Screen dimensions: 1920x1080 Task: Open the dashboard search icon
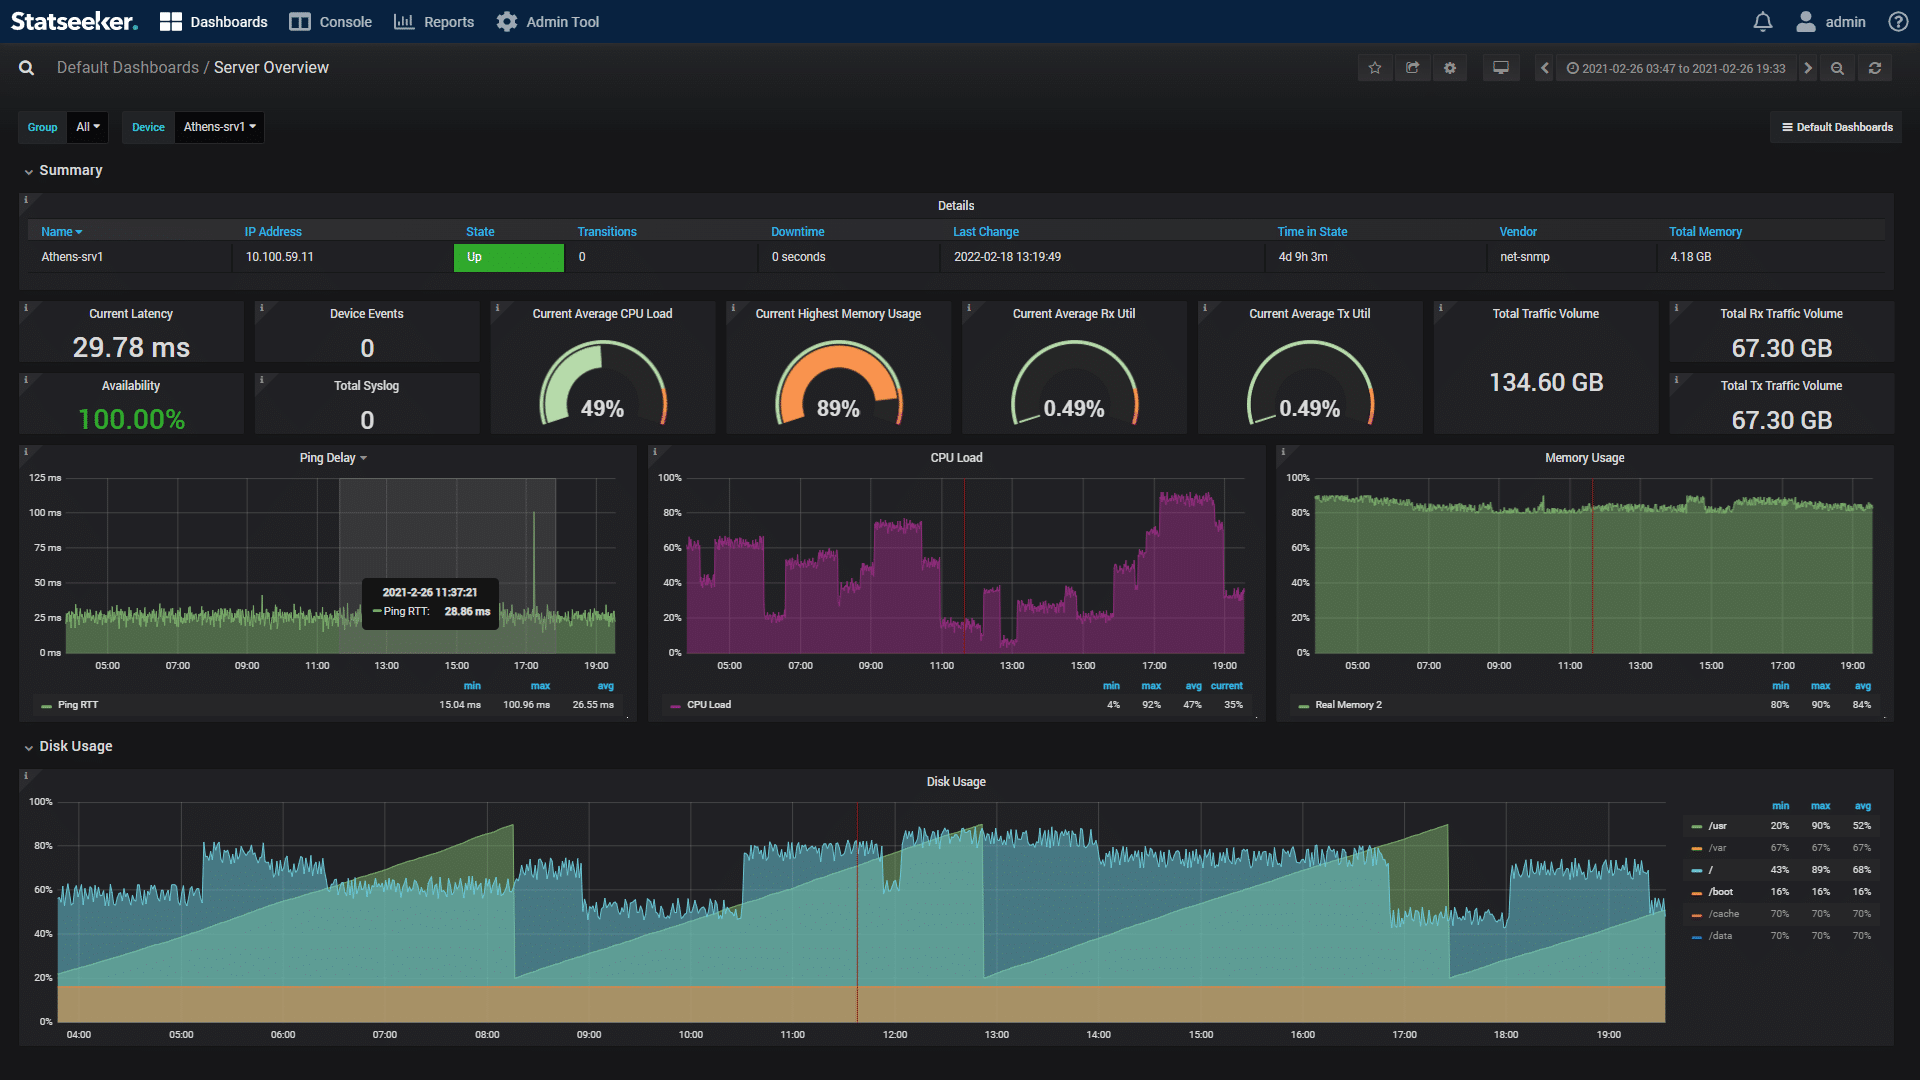coord(27,68)
